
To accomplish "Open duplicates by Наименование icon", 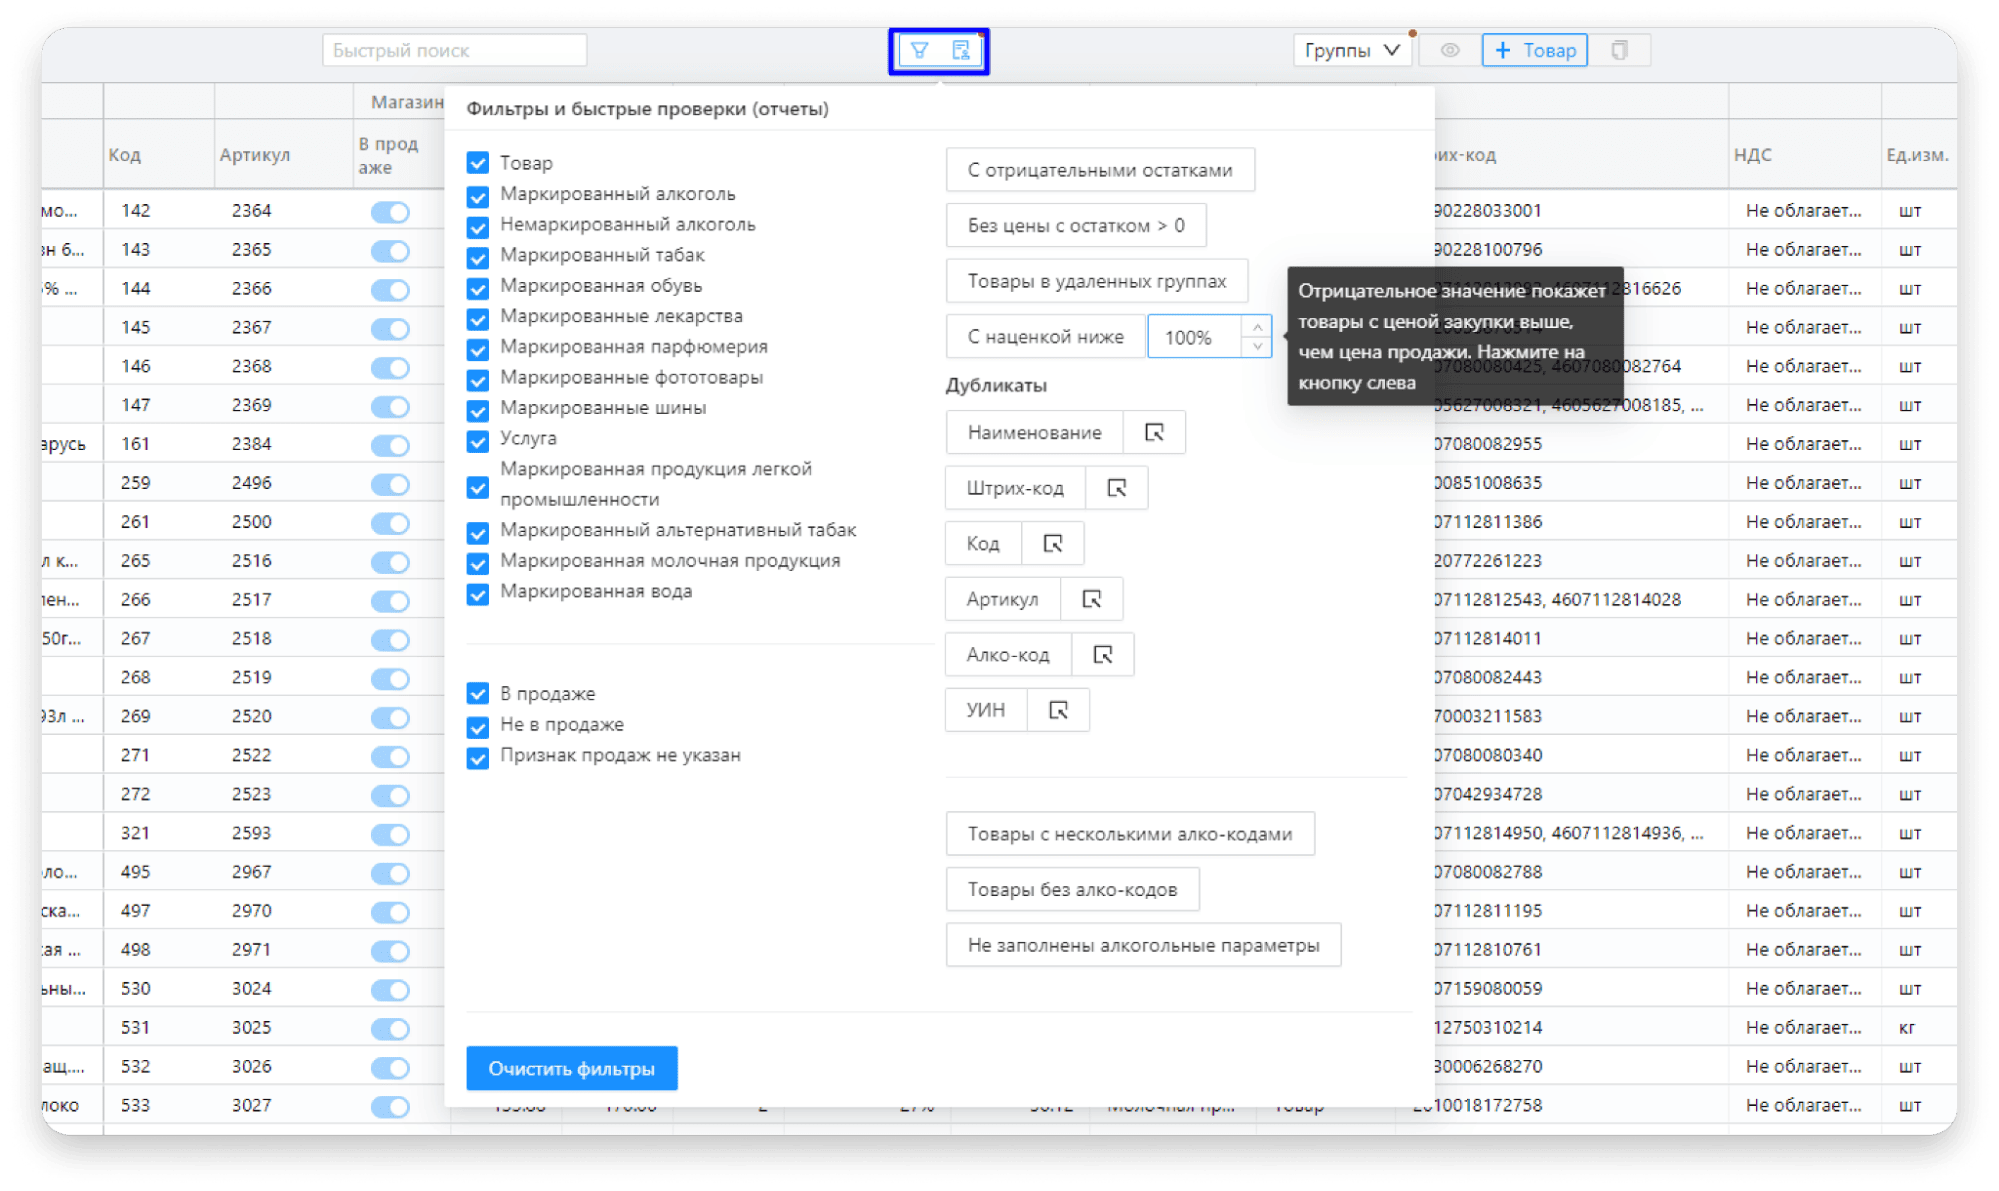I will click(1154, 432).
